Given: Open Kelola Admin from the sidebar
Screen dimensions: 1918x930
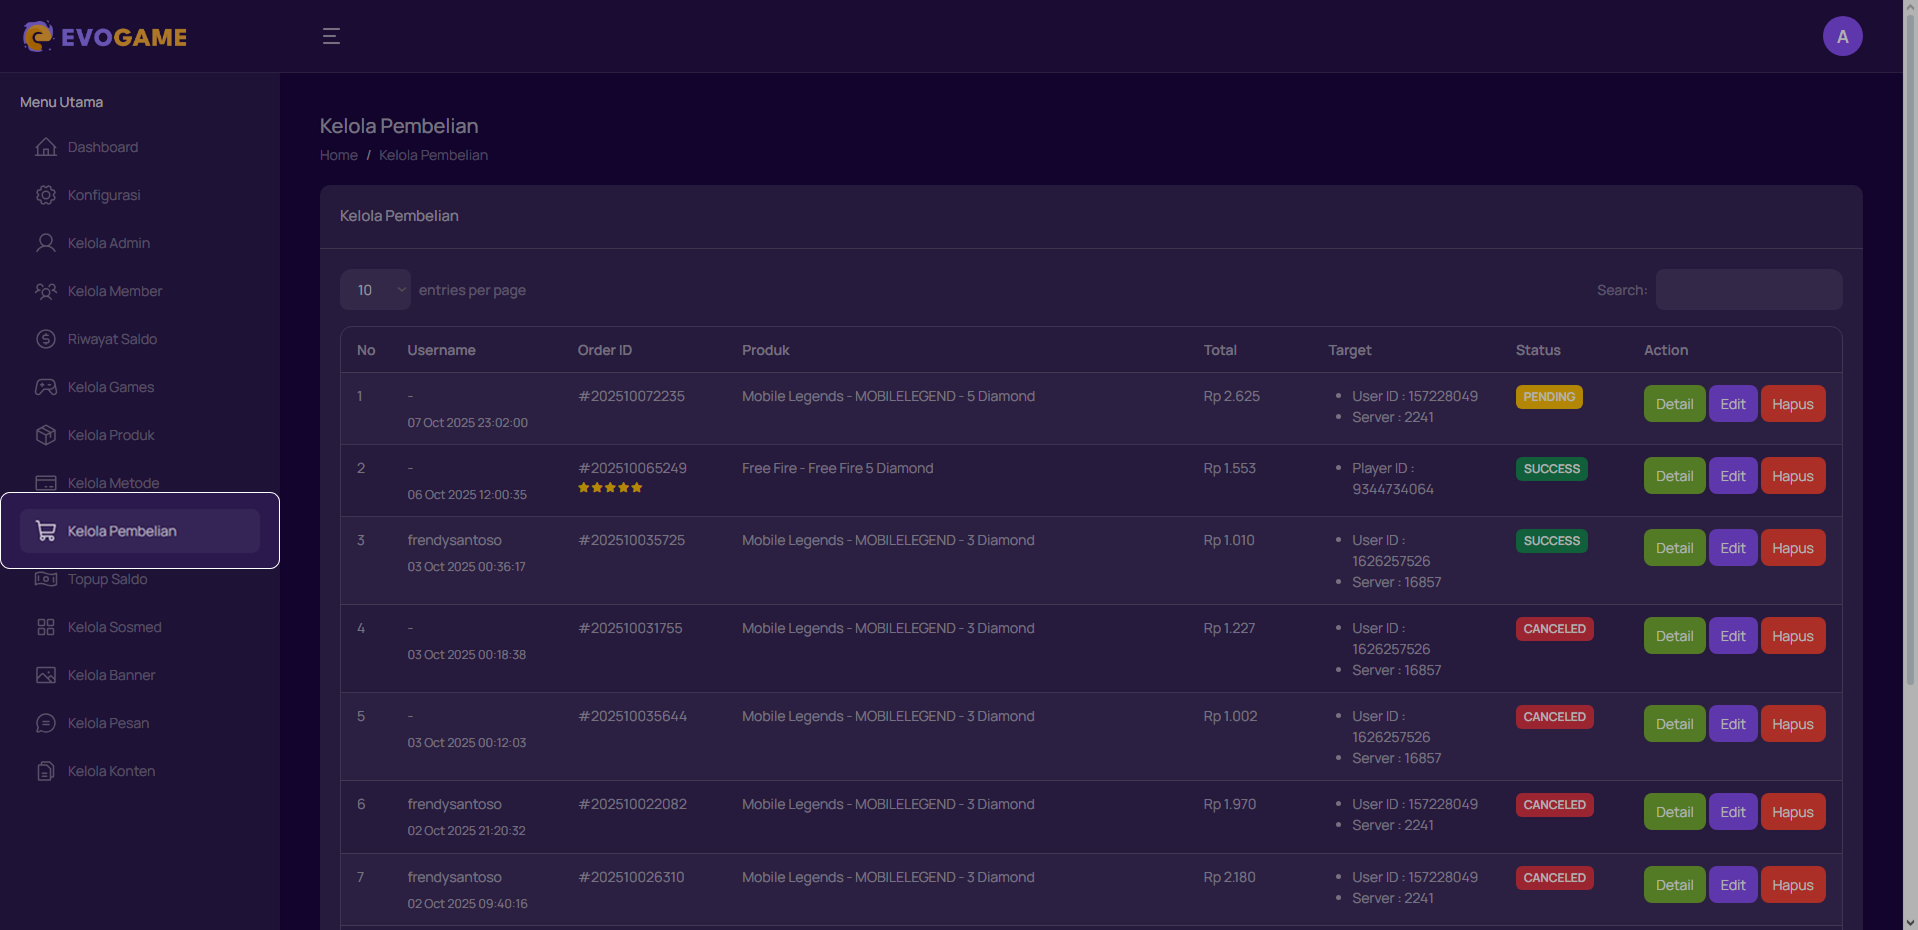Looking at the screenshot, I should (140, 243).
